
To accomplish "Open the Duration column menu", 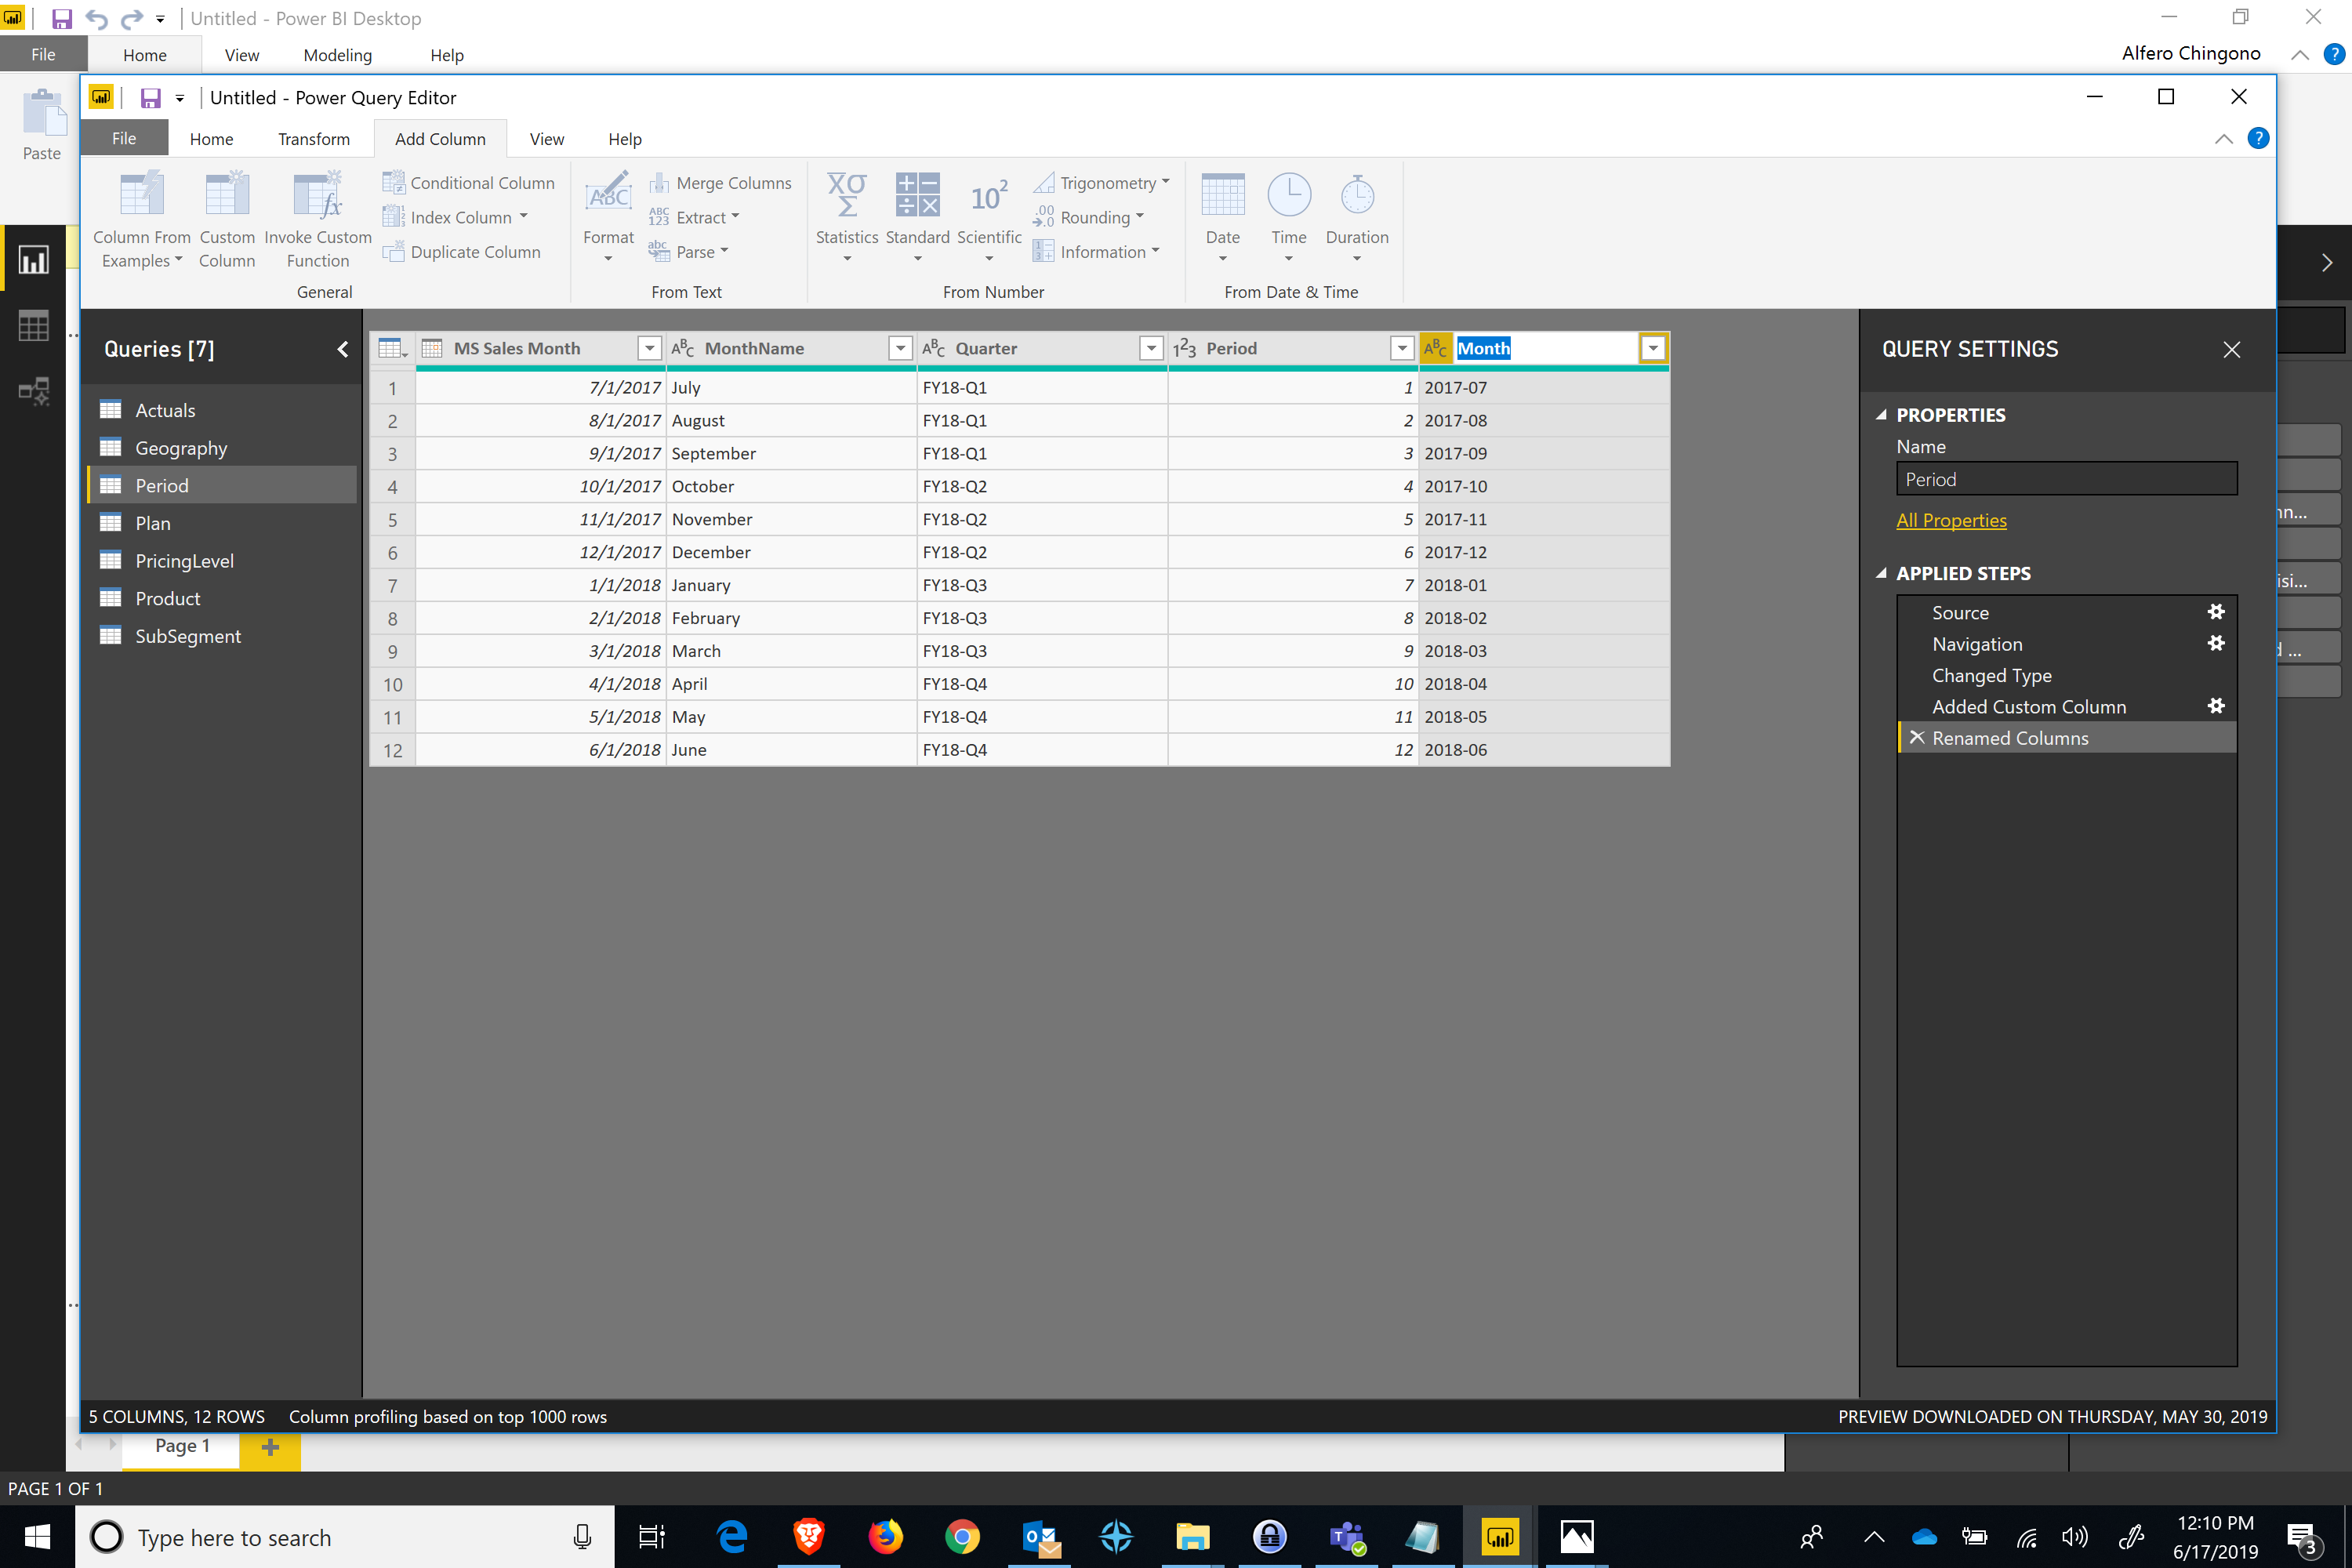I will [1357, 219].
